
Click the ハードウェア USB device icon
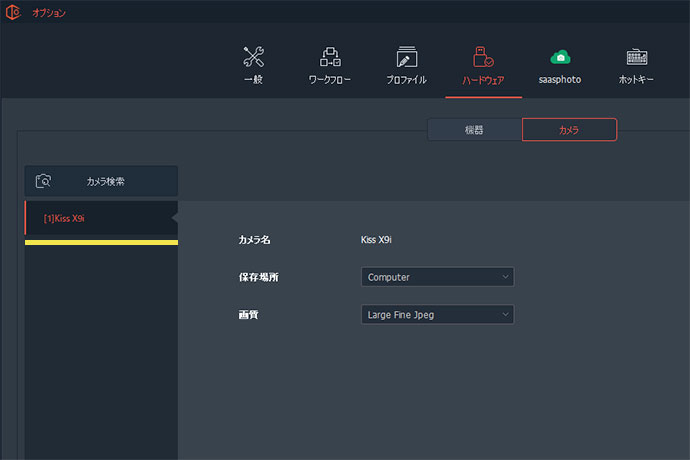coord(484,57)
